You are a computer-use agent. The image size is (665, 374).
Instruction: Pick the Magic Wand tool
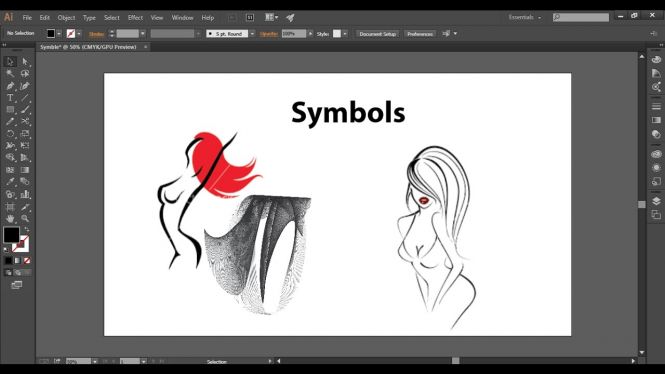click(x=10, y=73)
